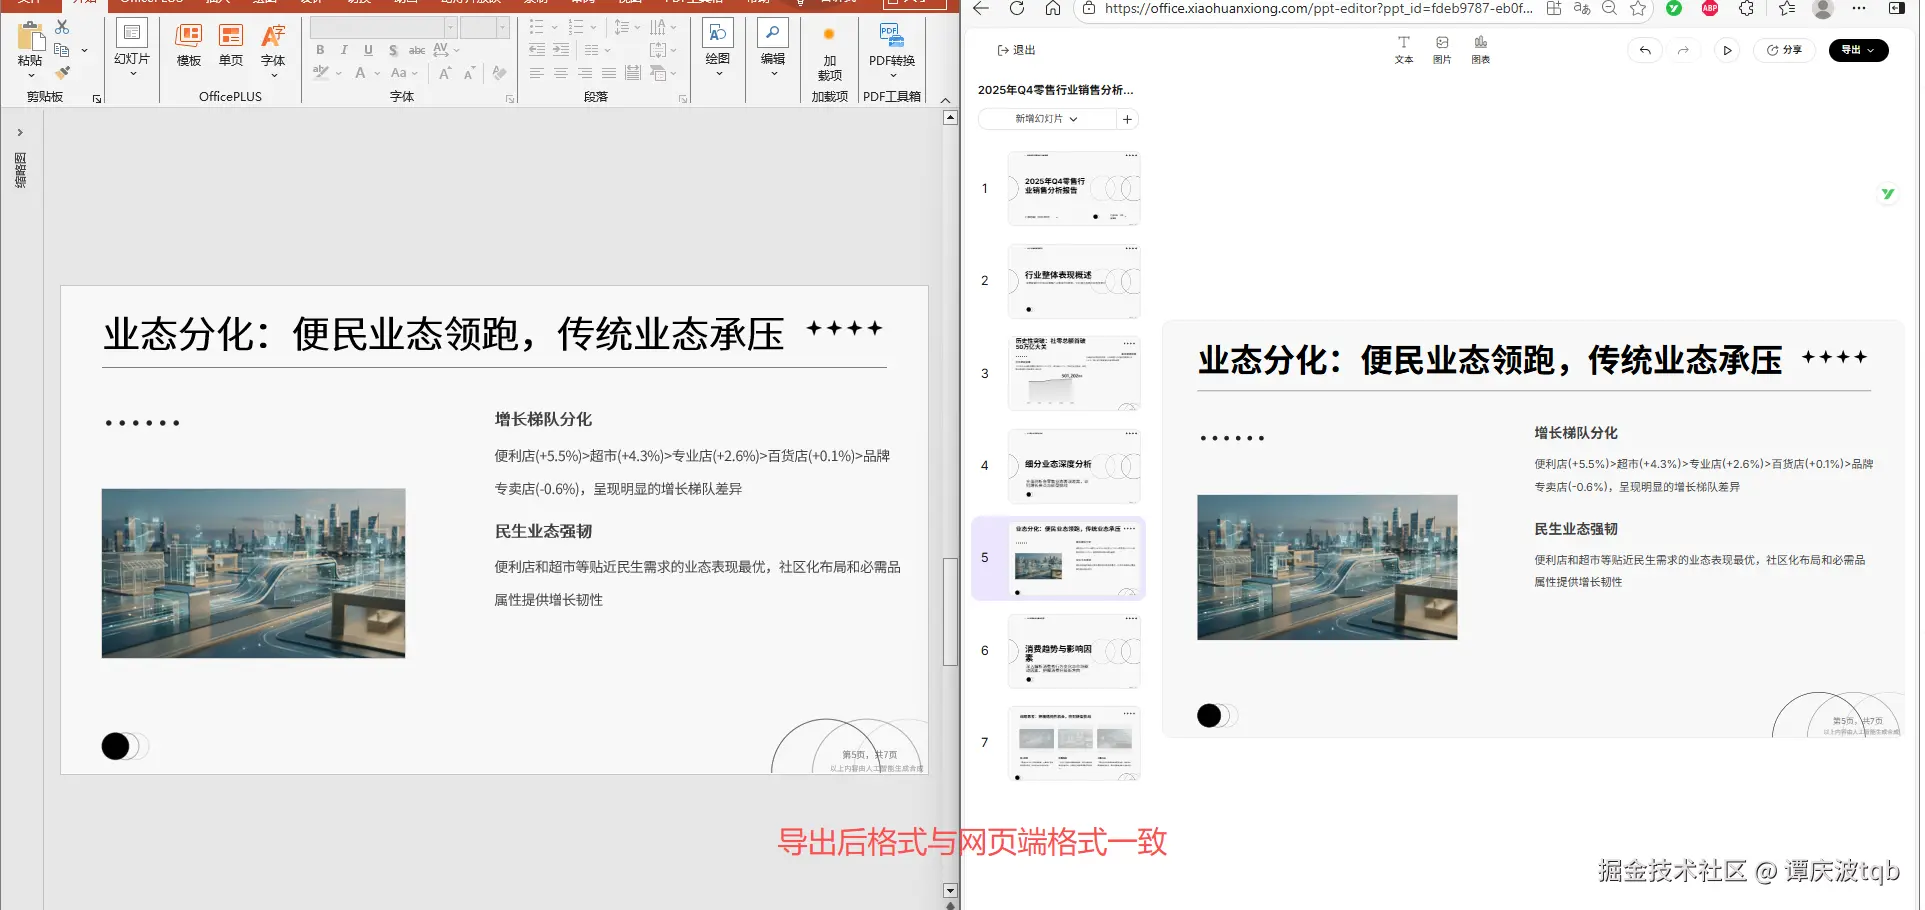Toggle Strikethrough abc formatting
Screen dimensions: 1925x910
coord(417,50)
